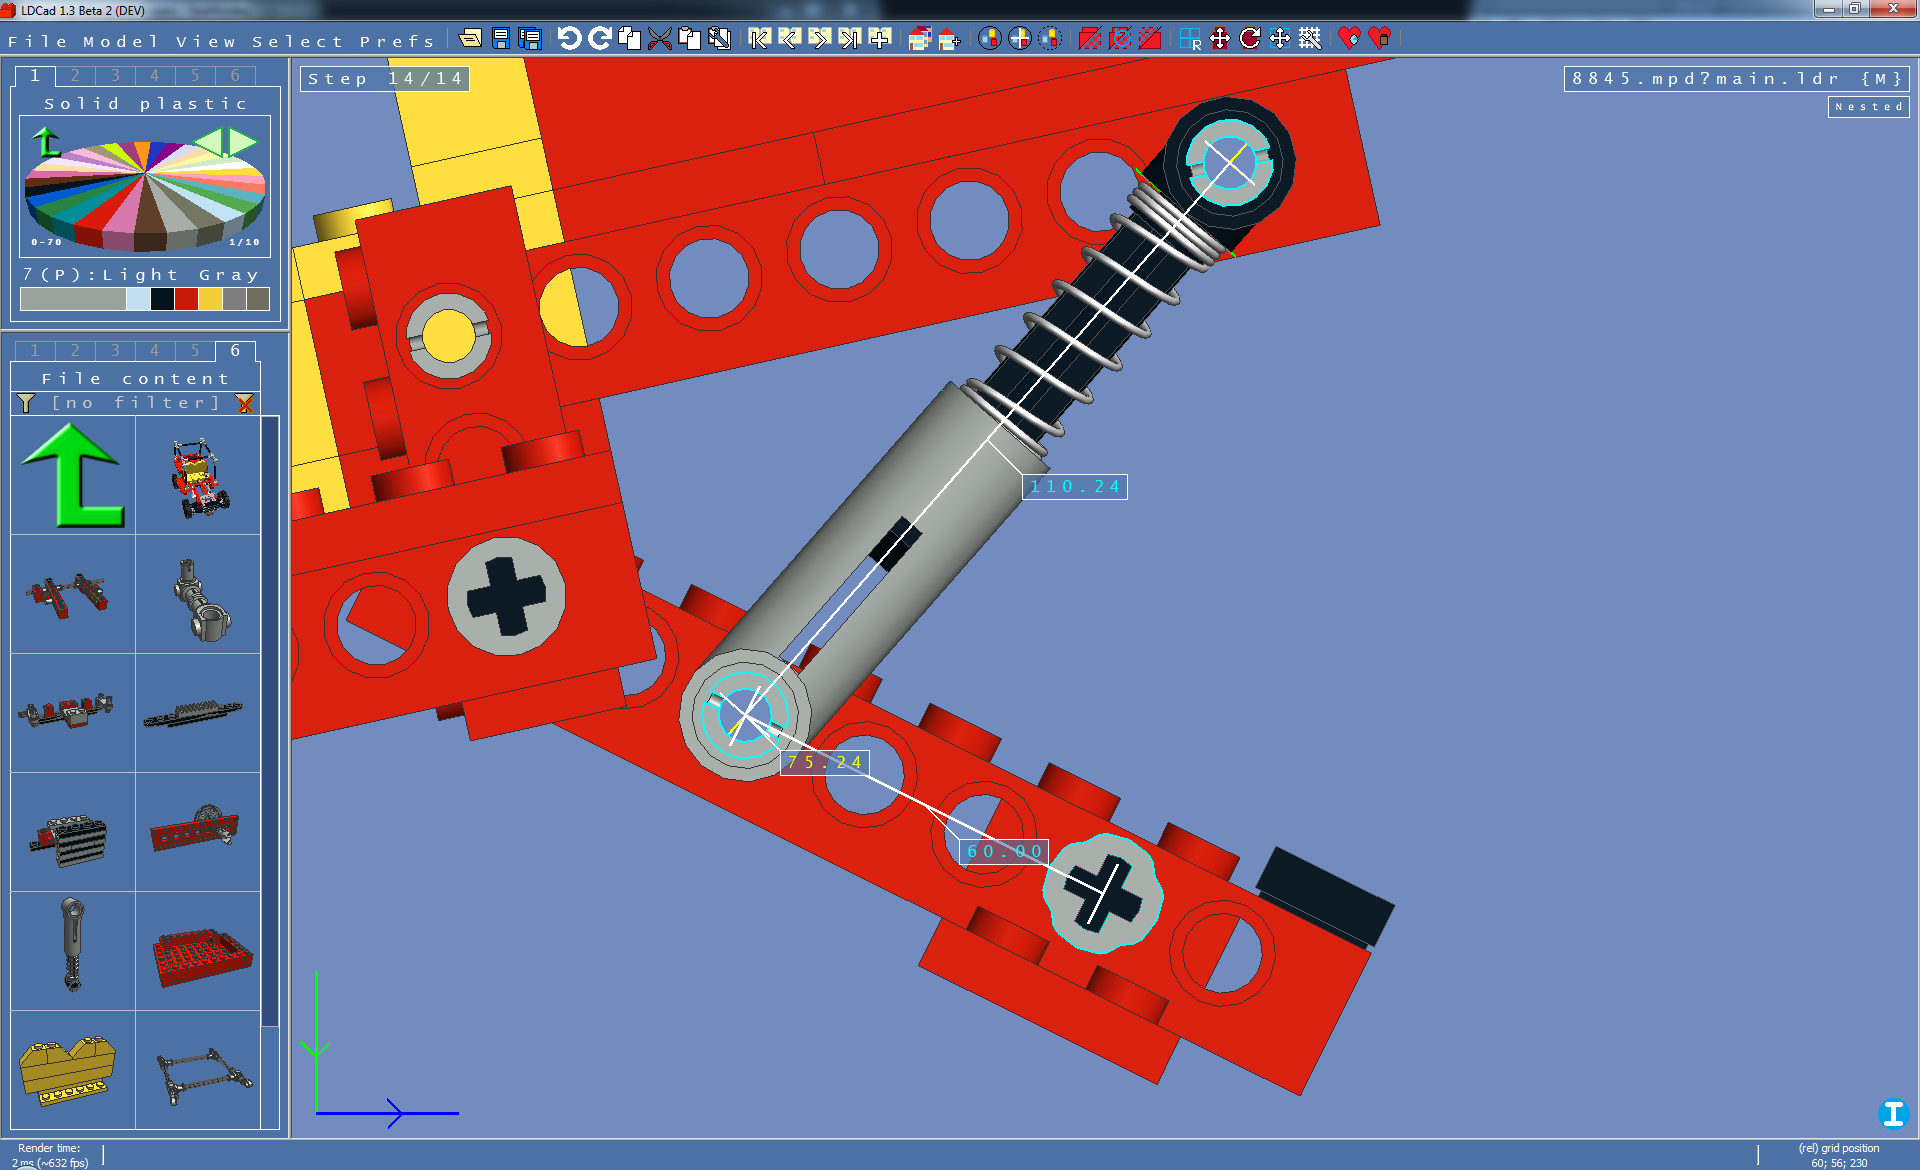The height and width of the screenshot is (1170, 1920).
Task: Click the Save all files icon
Action: (530, 39)
